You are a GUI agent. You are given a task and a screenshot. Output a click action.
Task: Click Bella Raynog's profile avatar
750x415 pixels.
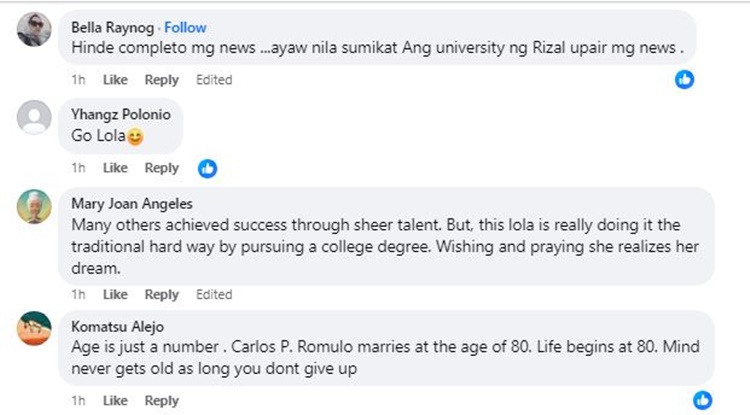(x=35, y=28)
